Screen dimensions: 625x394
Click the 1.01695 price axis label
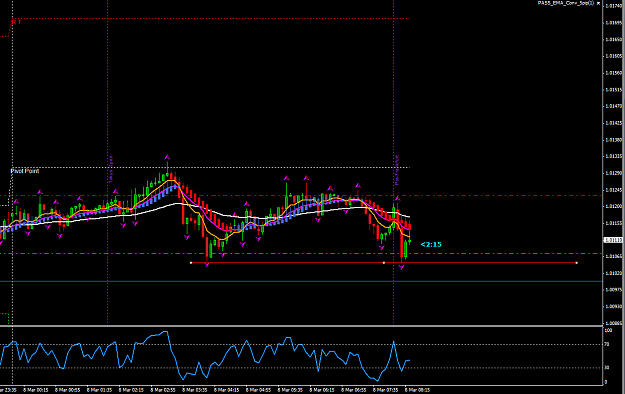(x=614, y=23)
